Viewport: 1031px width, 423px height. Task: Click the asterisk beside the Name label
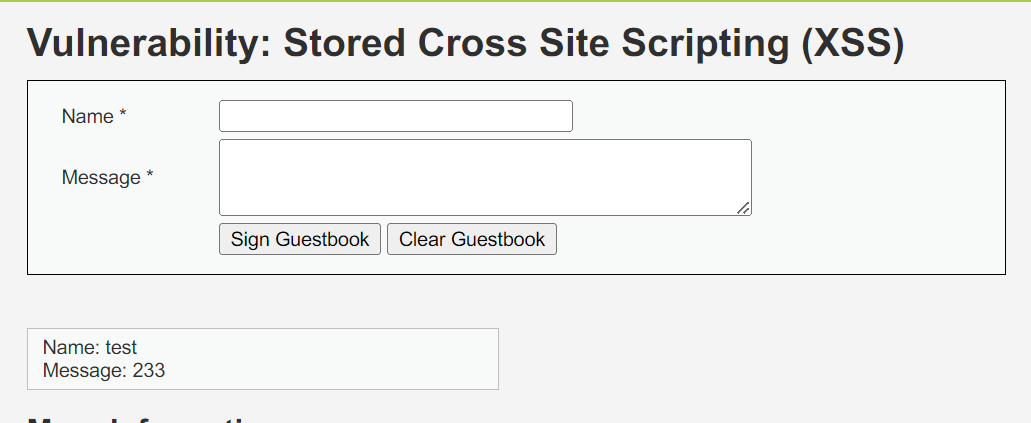tap(123, 116)
